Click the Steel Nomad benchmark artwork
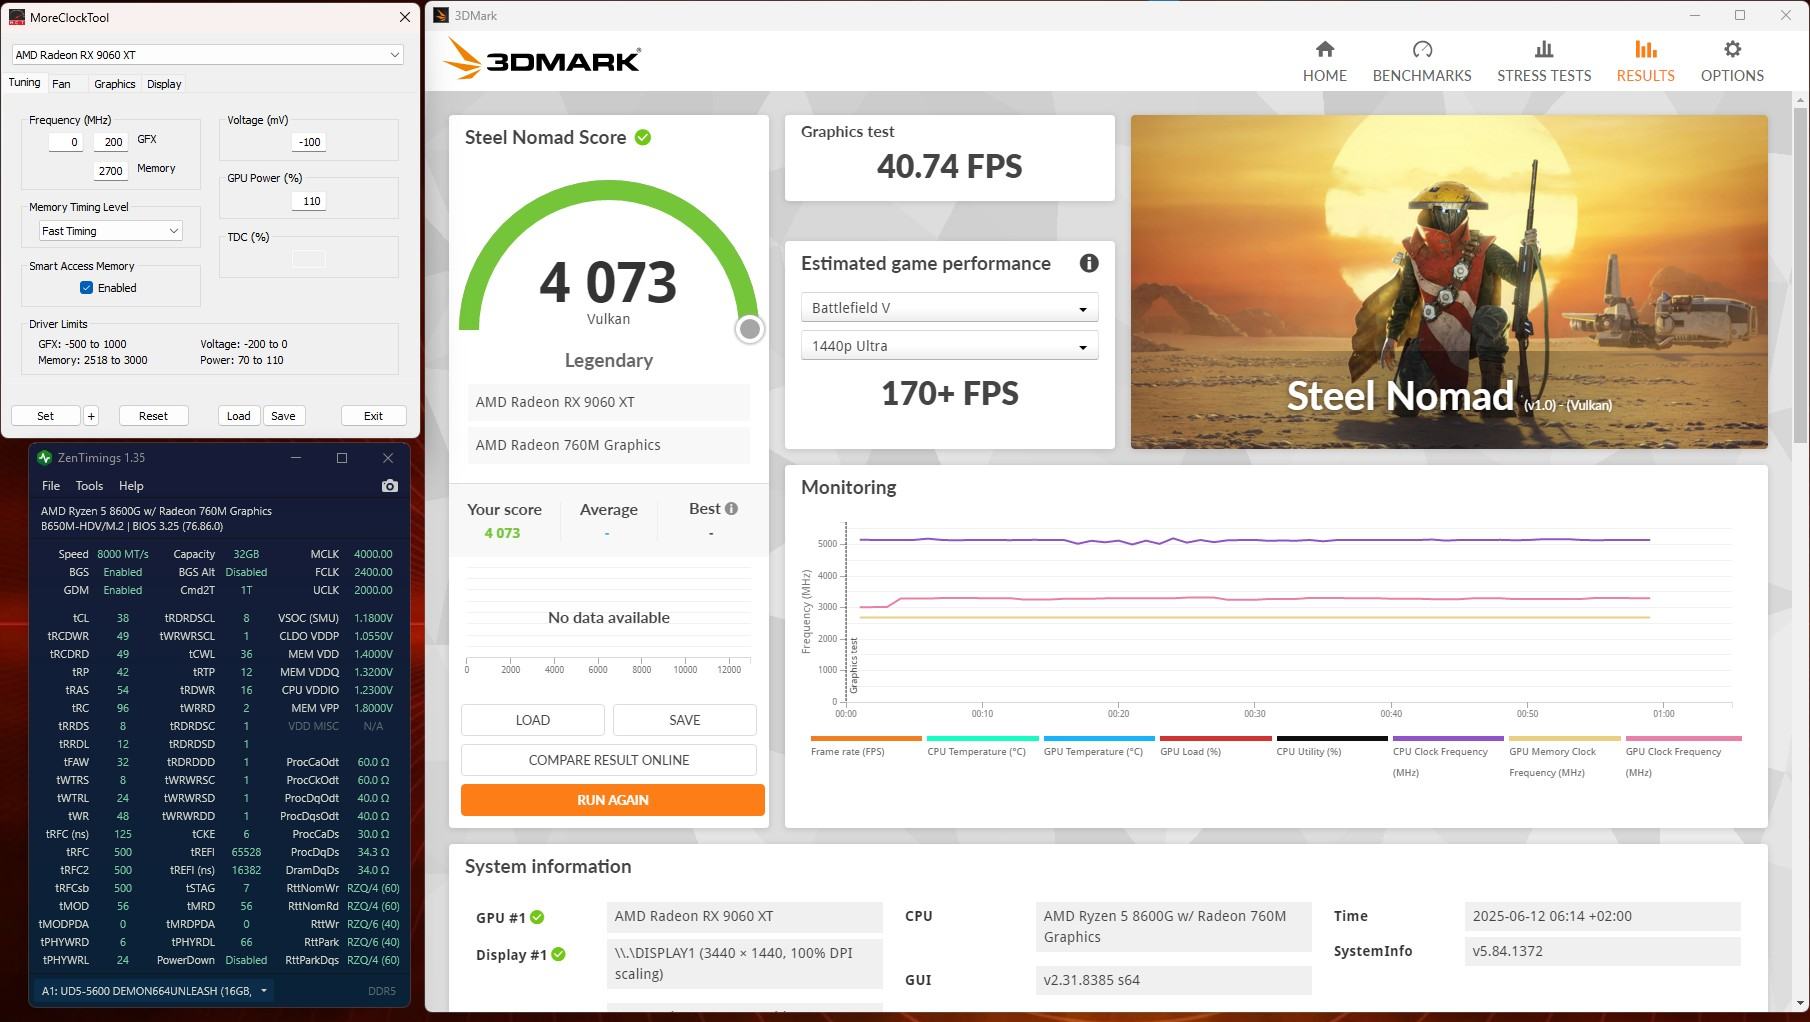The image size is (1810, 1022). (x=1449, y=282)
